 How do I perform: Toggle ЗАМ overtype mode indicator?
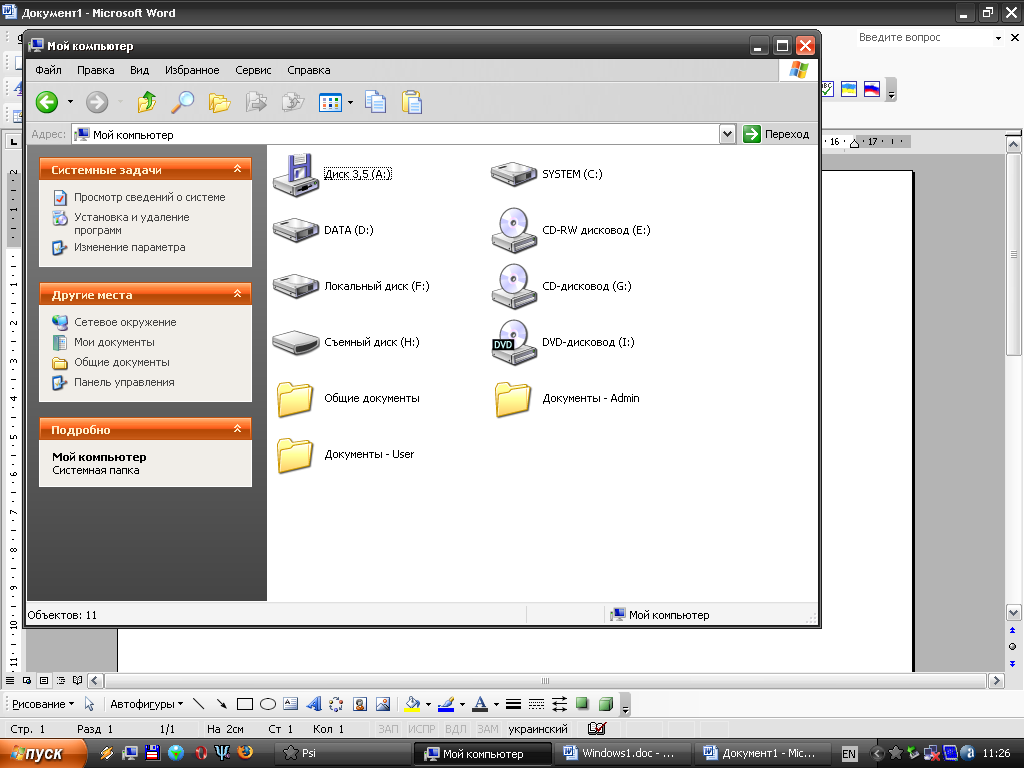(x=488, y=729)
